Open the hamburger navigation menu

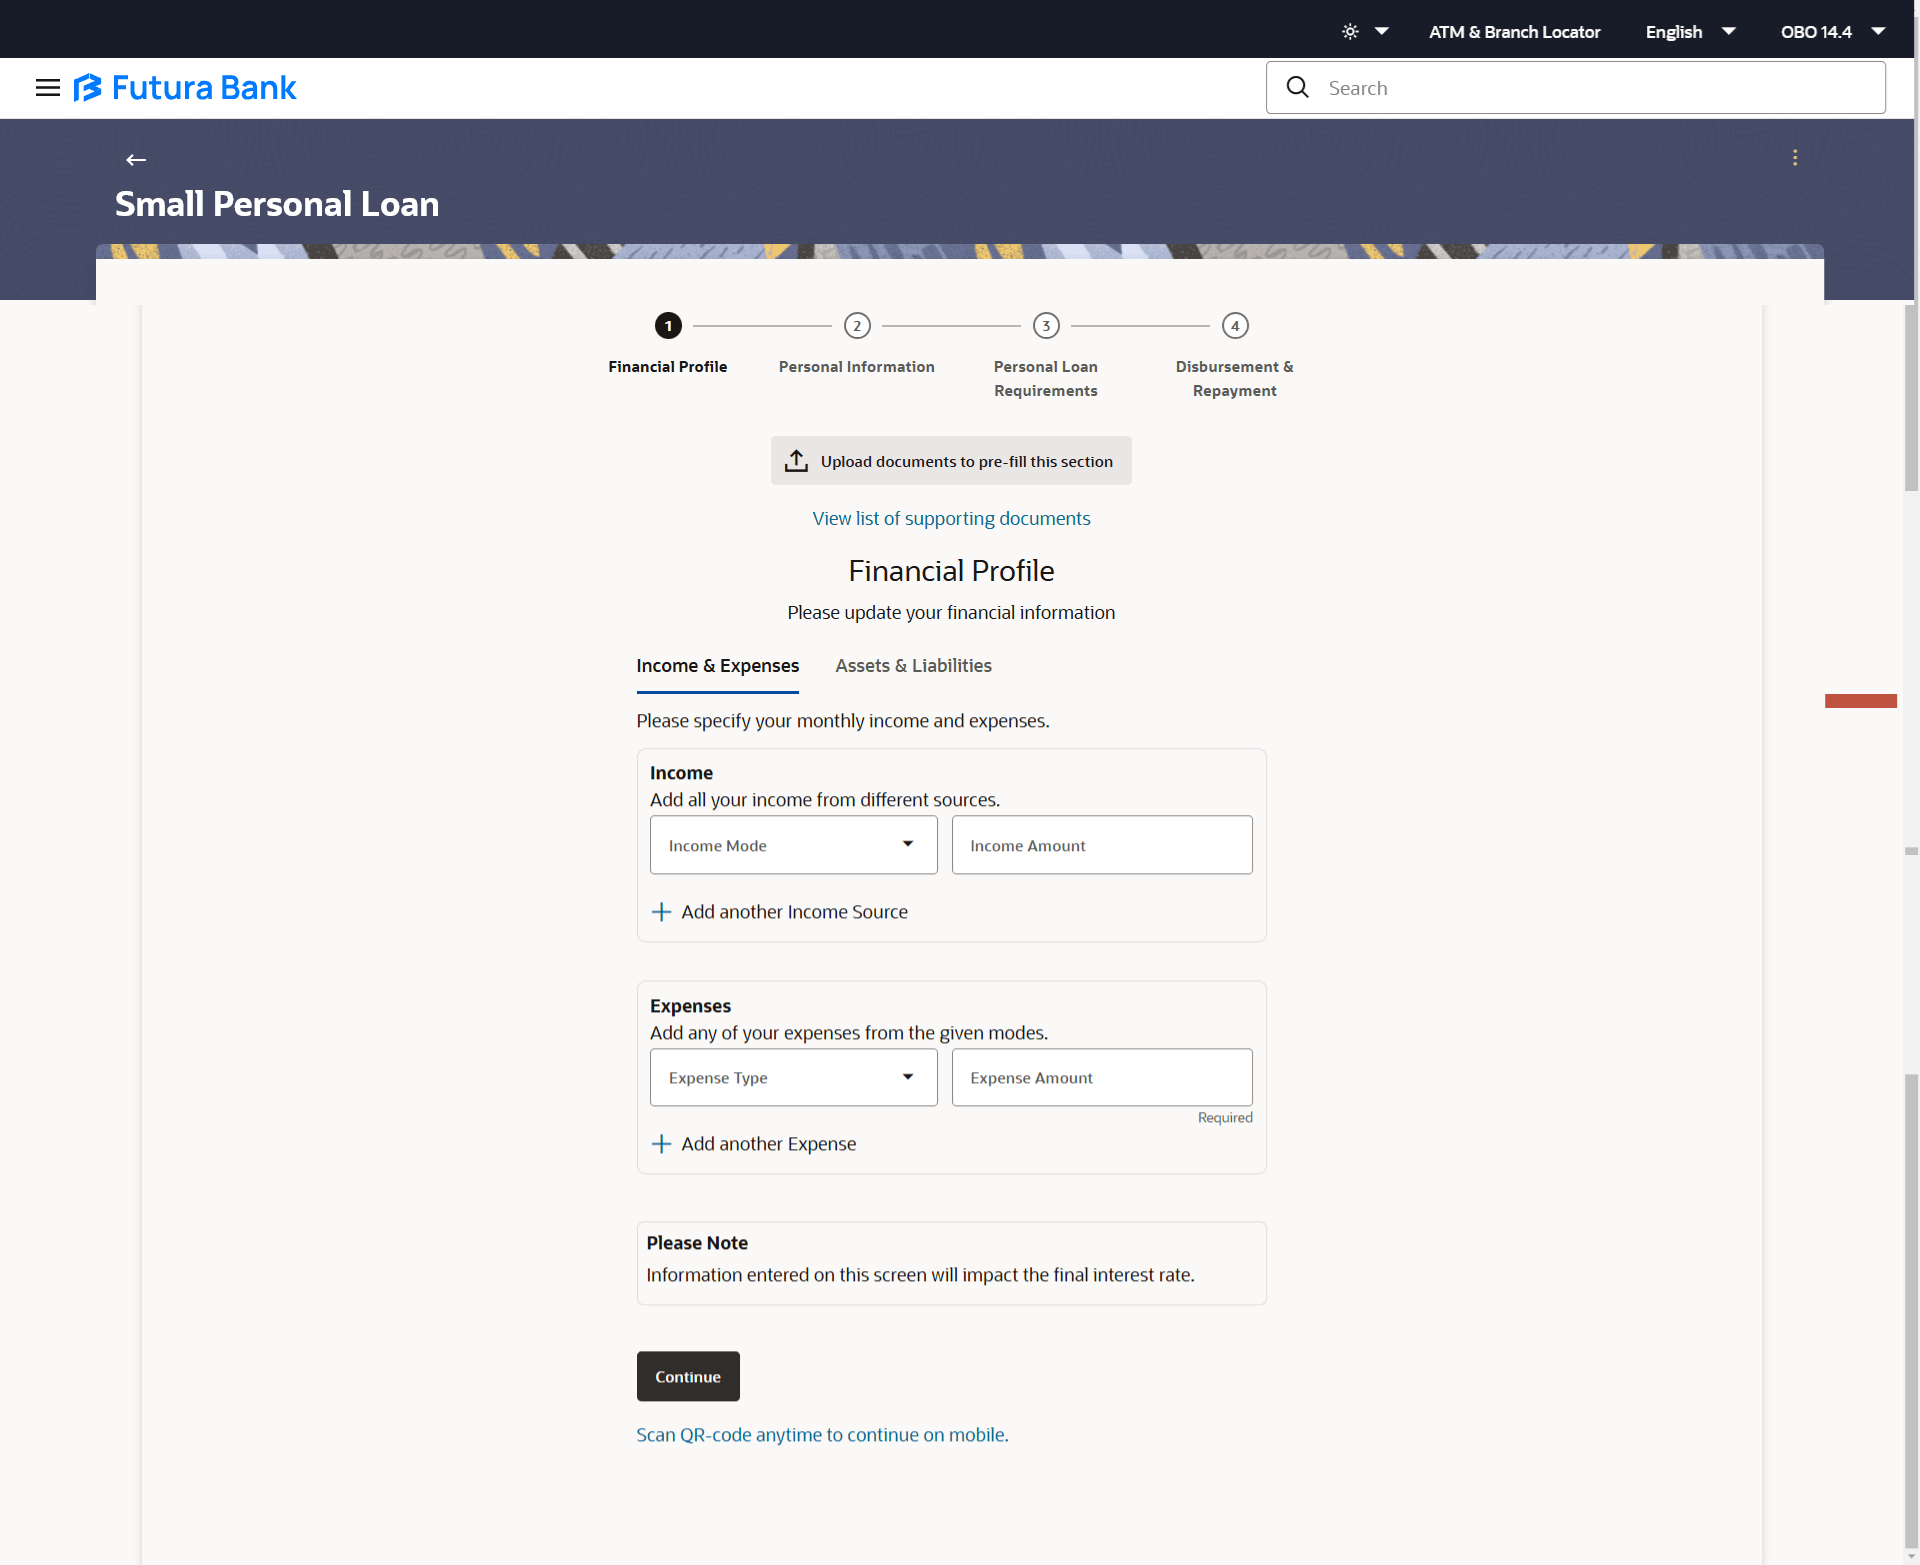(47, 88)
